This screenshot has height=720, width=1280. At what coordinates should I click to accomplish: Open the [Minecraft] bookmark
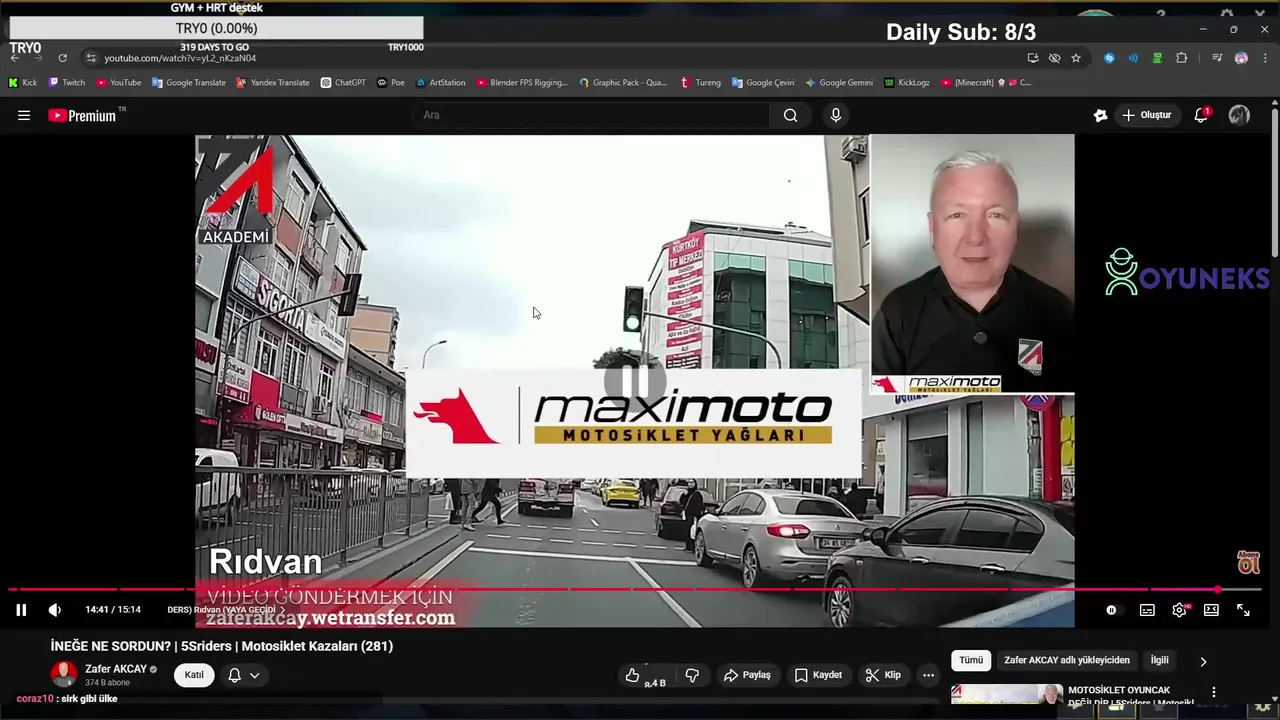click(986, 83)
